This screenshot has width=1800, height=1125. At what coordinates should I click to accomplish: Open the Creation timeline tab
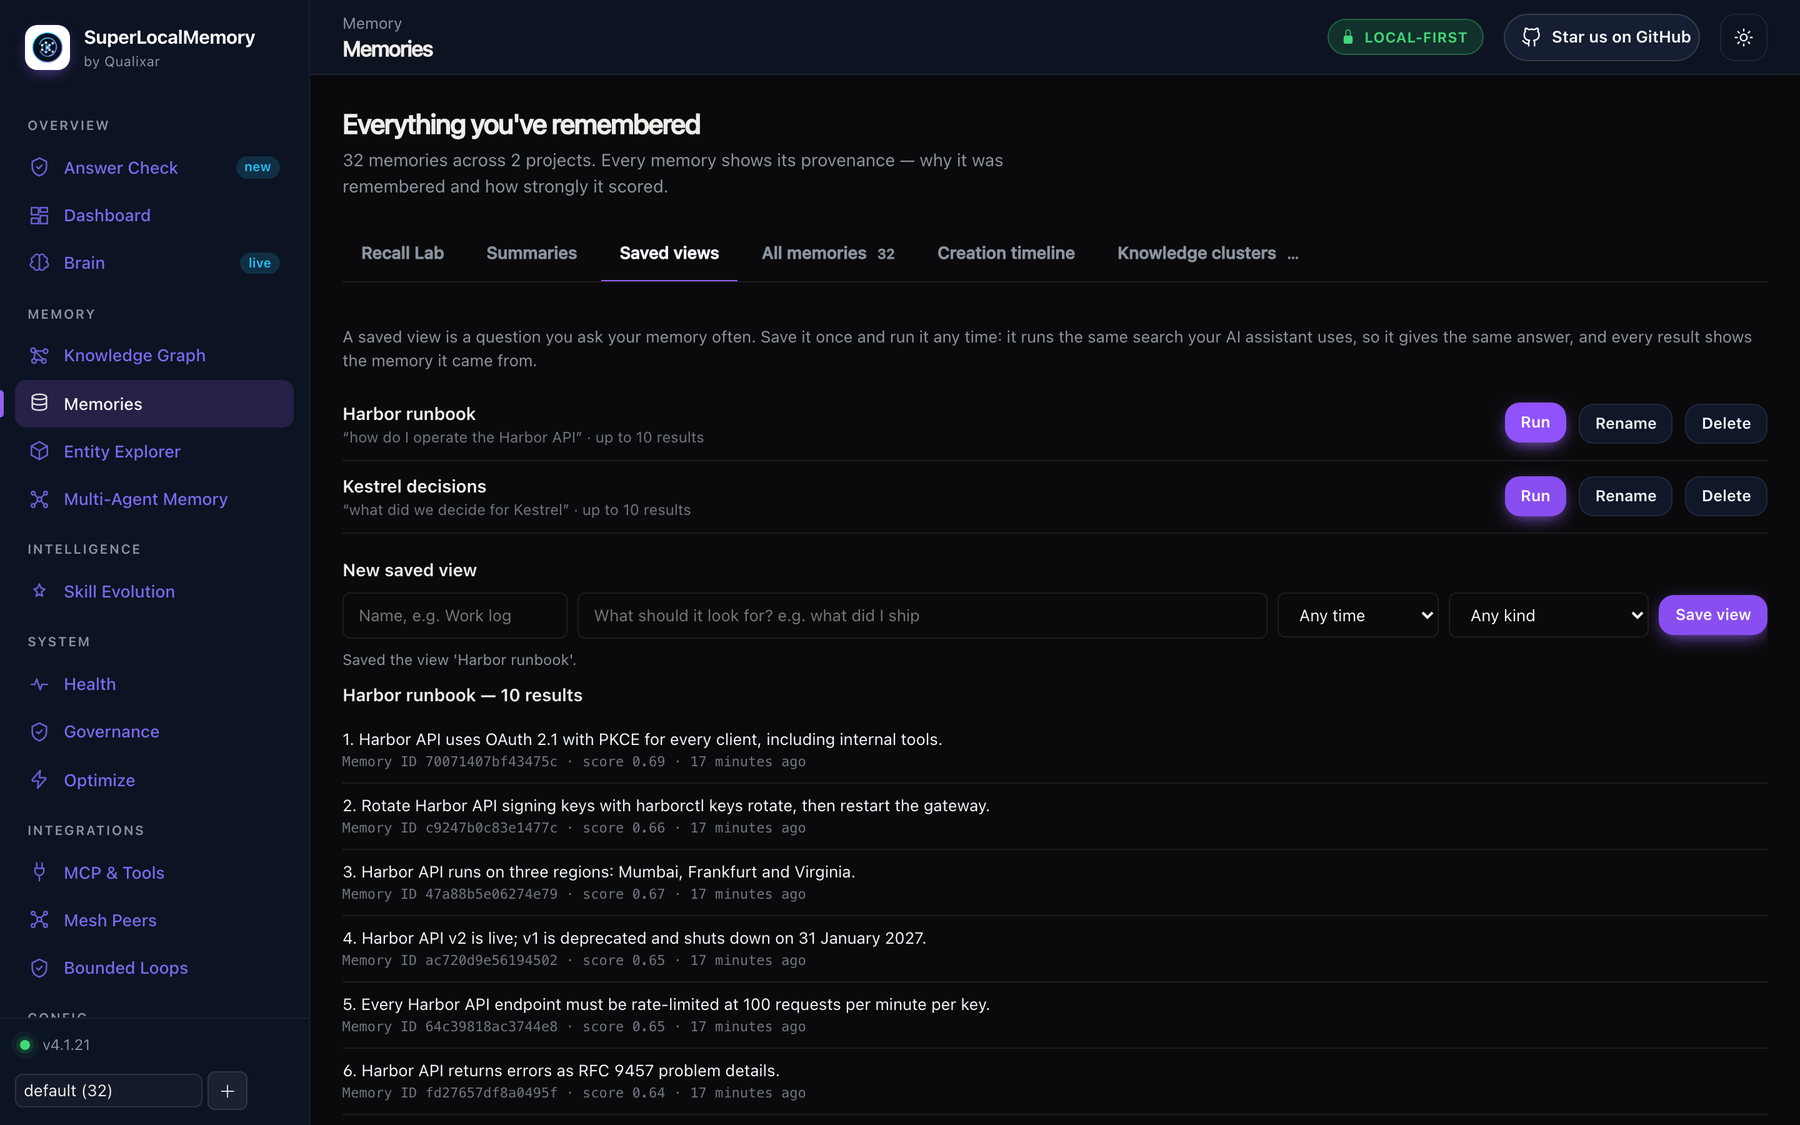(1006, 253)
